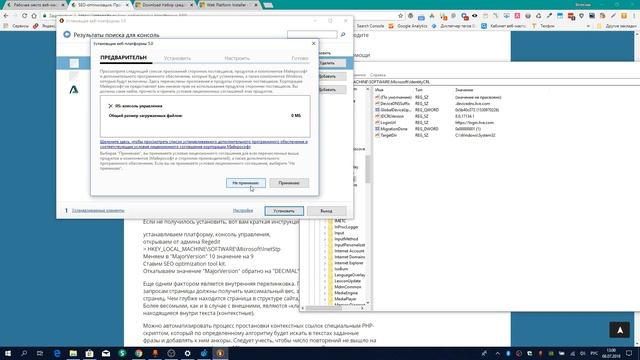Open the 'Настройки' link in Web Platform Installer
Viewport: 640px width, 360px height.
[x=243, y=211]
